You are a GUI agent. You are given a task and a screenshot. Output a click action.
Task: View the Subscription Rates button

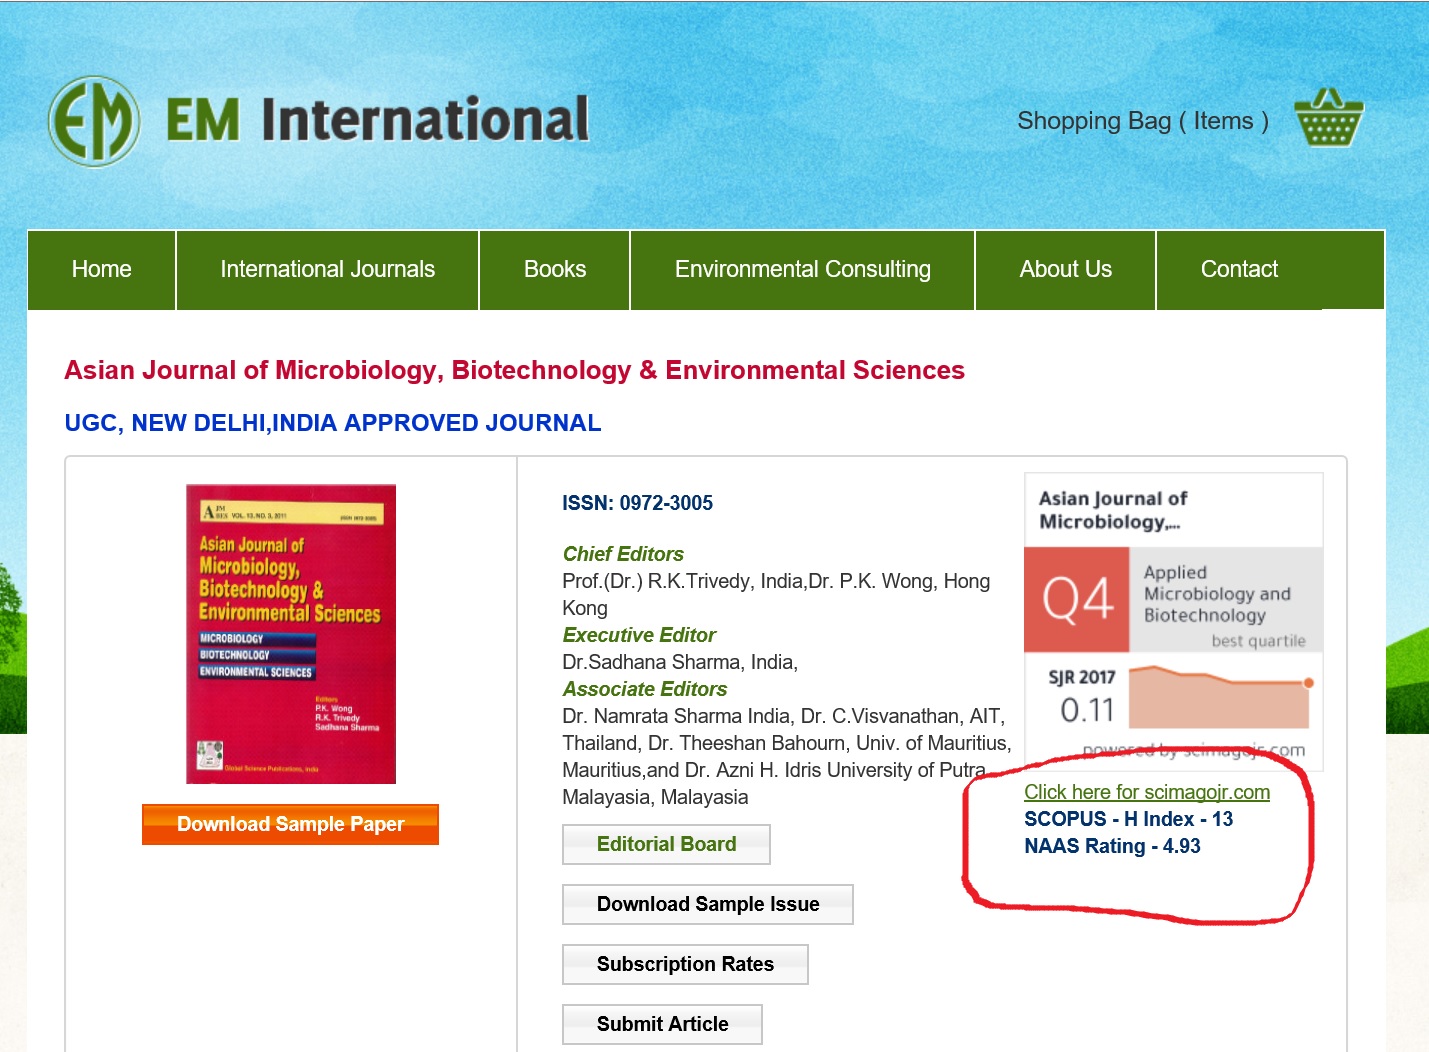coord(685,964)
